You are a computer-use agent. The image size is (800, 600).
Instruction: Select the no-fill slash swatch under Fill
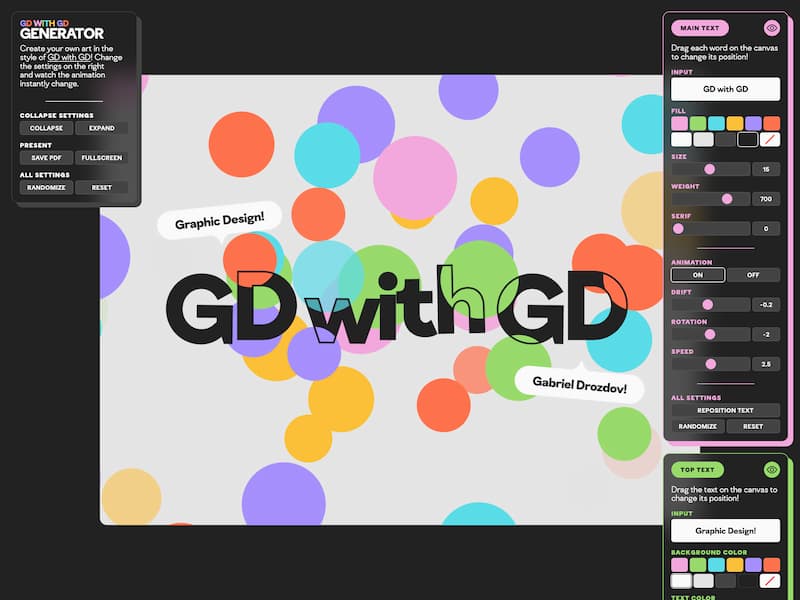pos(771,140)
